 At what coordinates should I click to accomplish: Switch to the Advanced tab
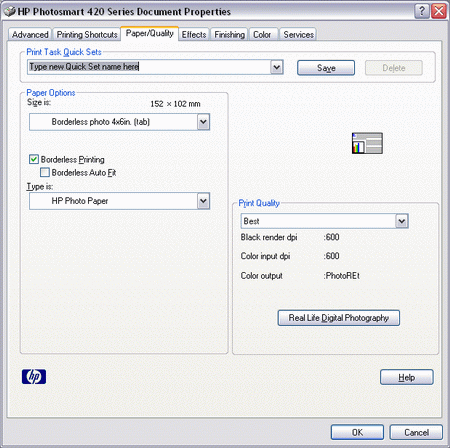(x=30, y=35)
